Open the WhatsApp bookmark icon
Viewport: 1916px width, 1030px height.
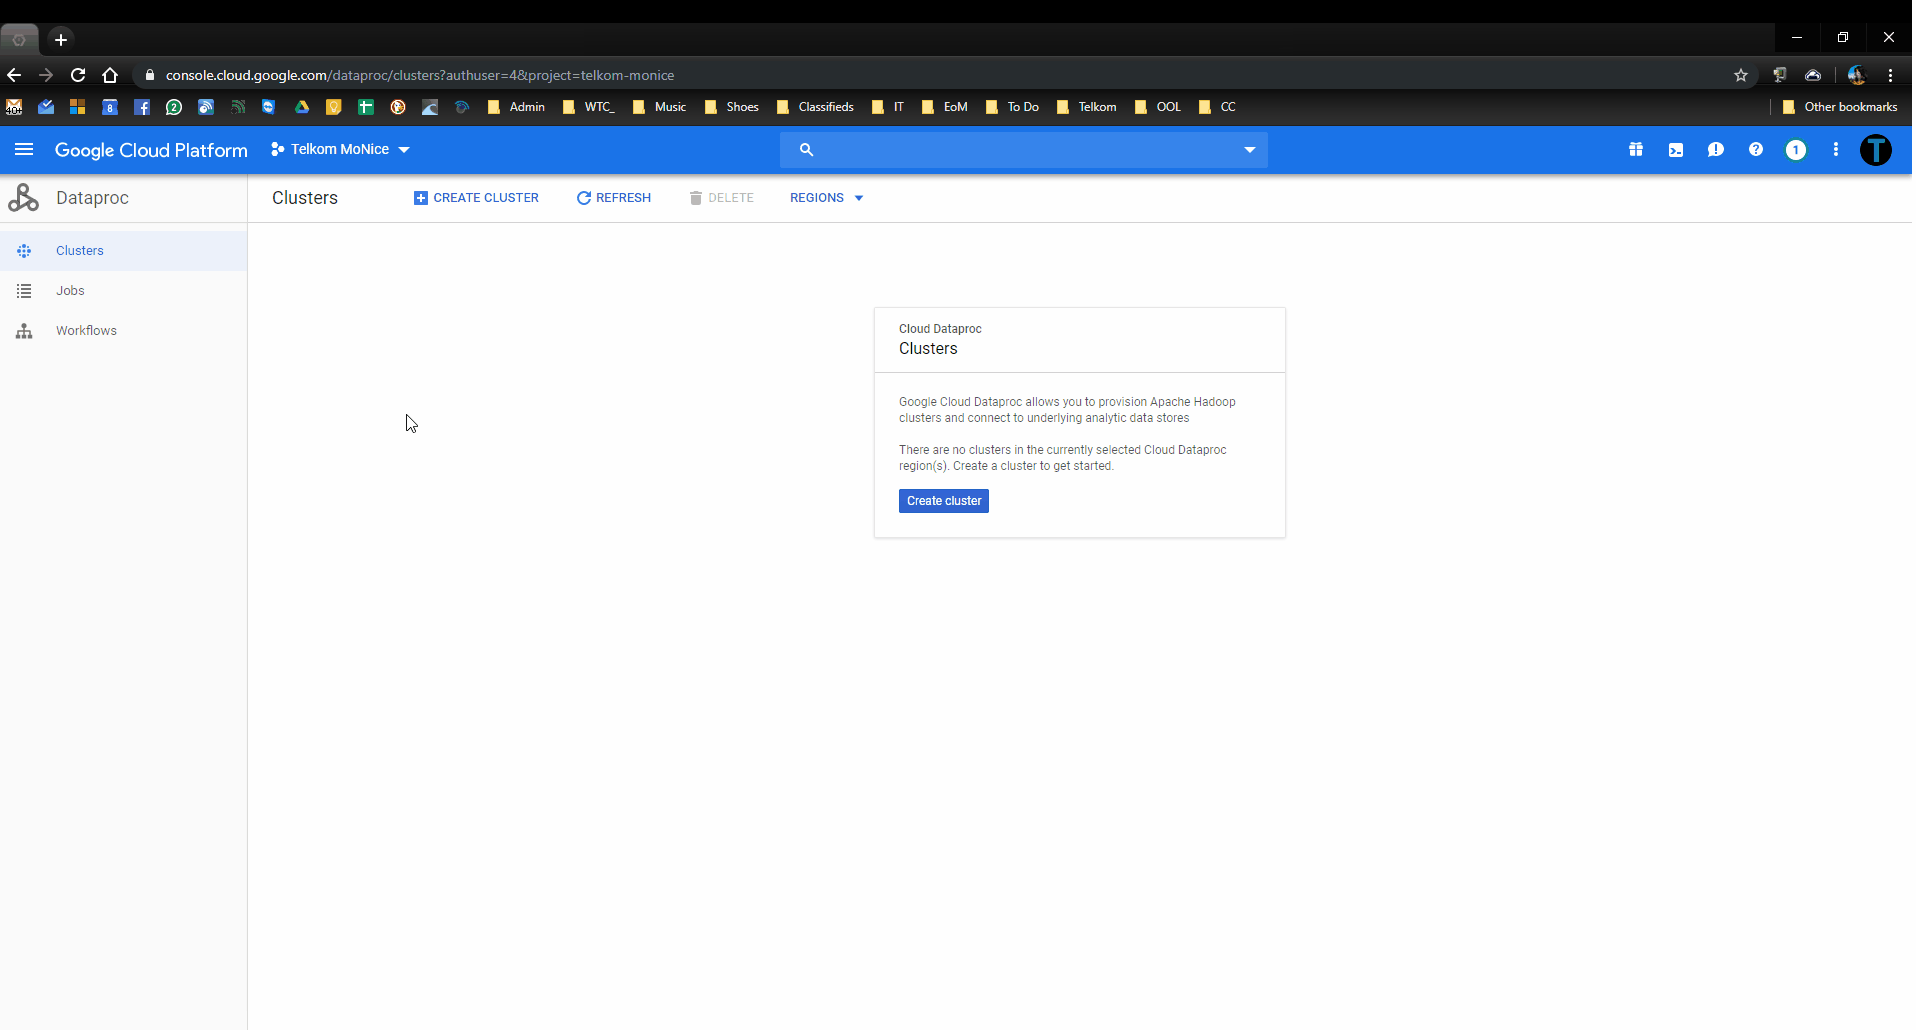tap(174, 107)
